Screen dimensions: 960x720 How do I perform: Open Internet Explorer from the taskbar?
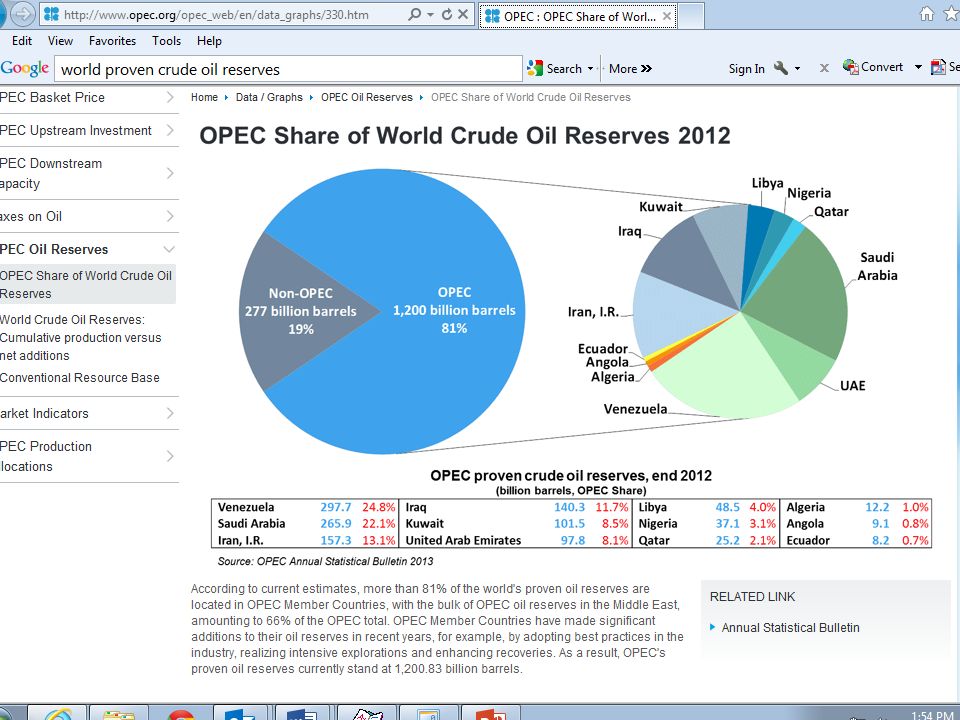[57, 713]
